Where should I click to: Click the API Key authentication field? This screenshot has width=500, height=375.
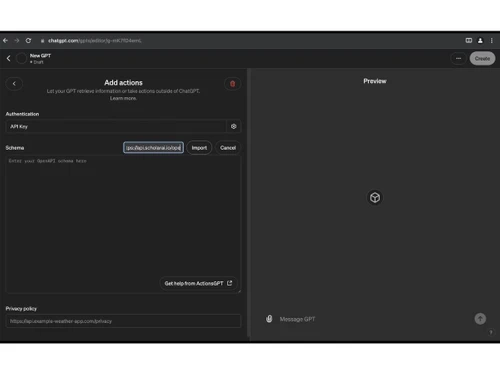(116, 126)
